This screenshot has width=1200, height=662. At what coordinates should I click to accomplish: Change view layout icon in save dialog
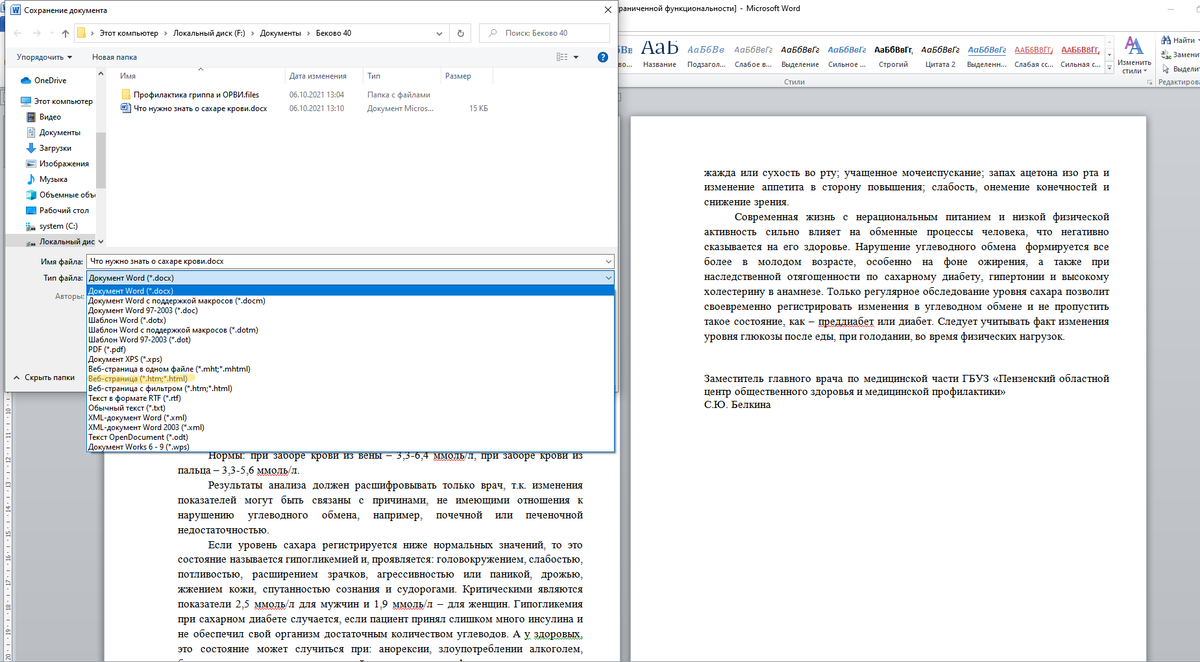[x=562, y=57]
